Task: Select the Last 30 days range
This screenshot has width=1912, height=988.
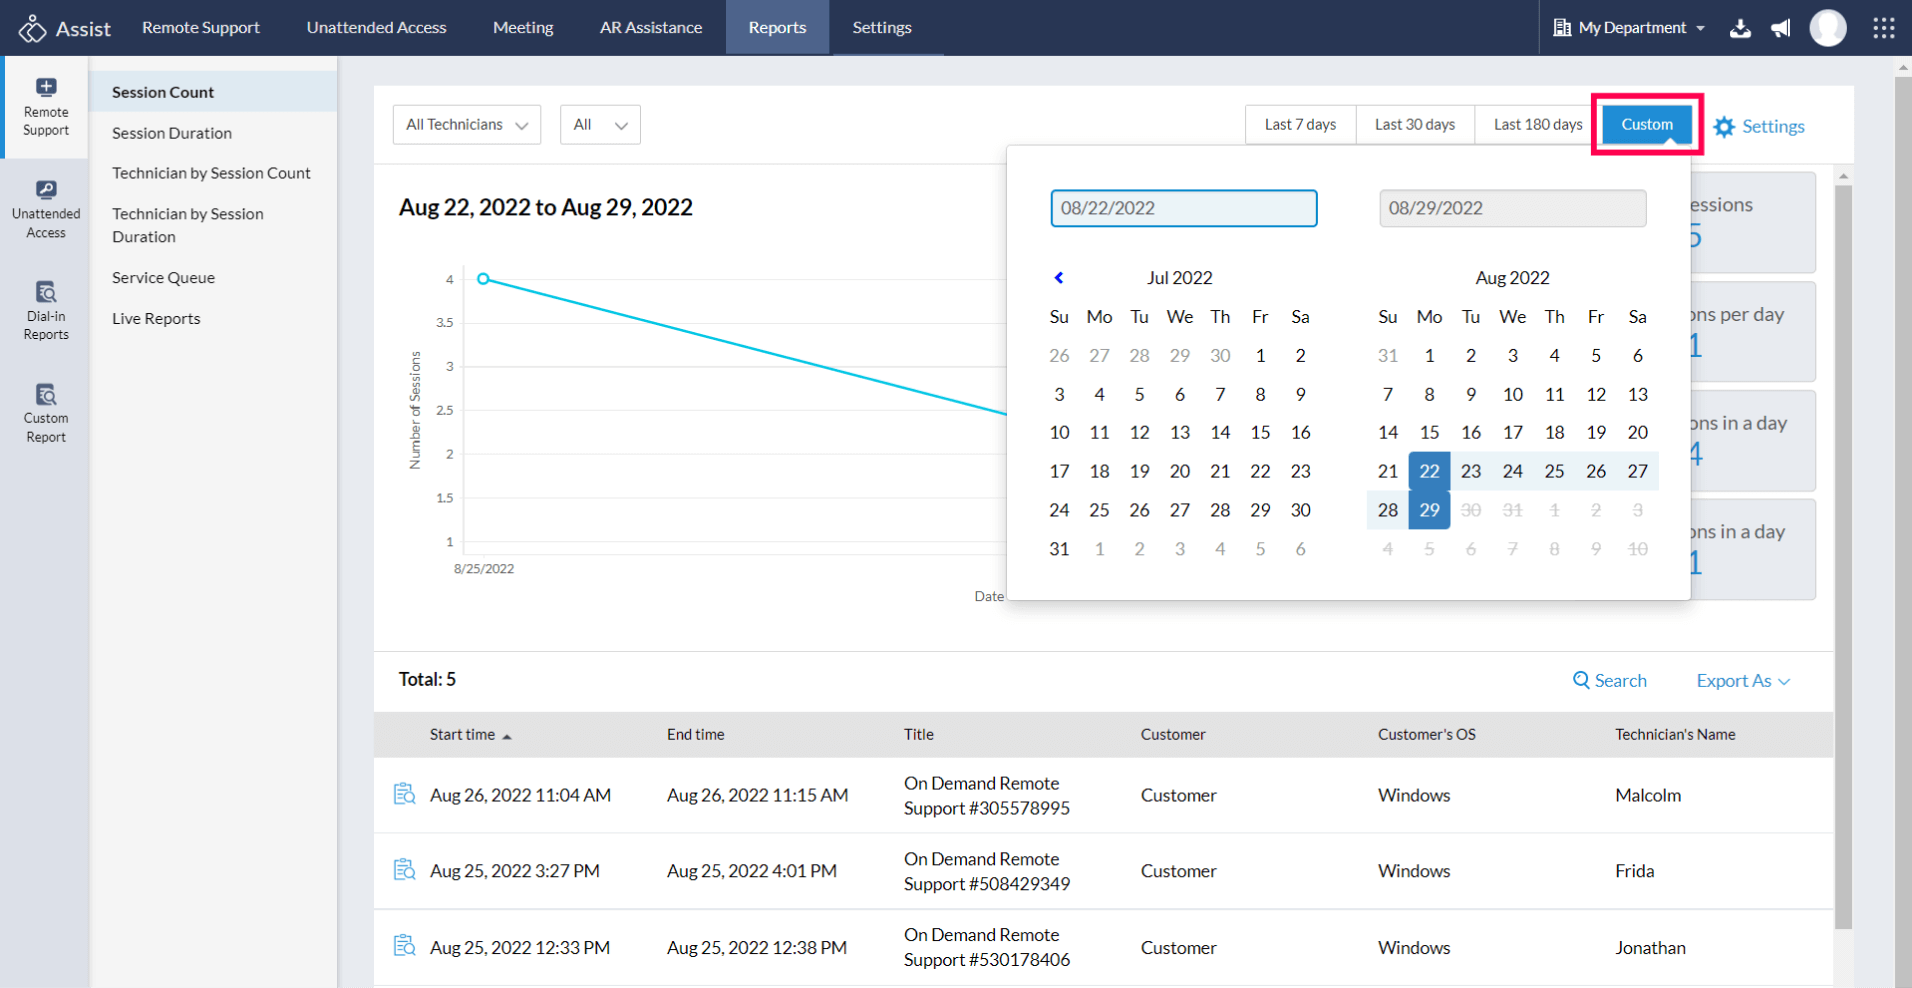Action: (x=1414, y=125)
